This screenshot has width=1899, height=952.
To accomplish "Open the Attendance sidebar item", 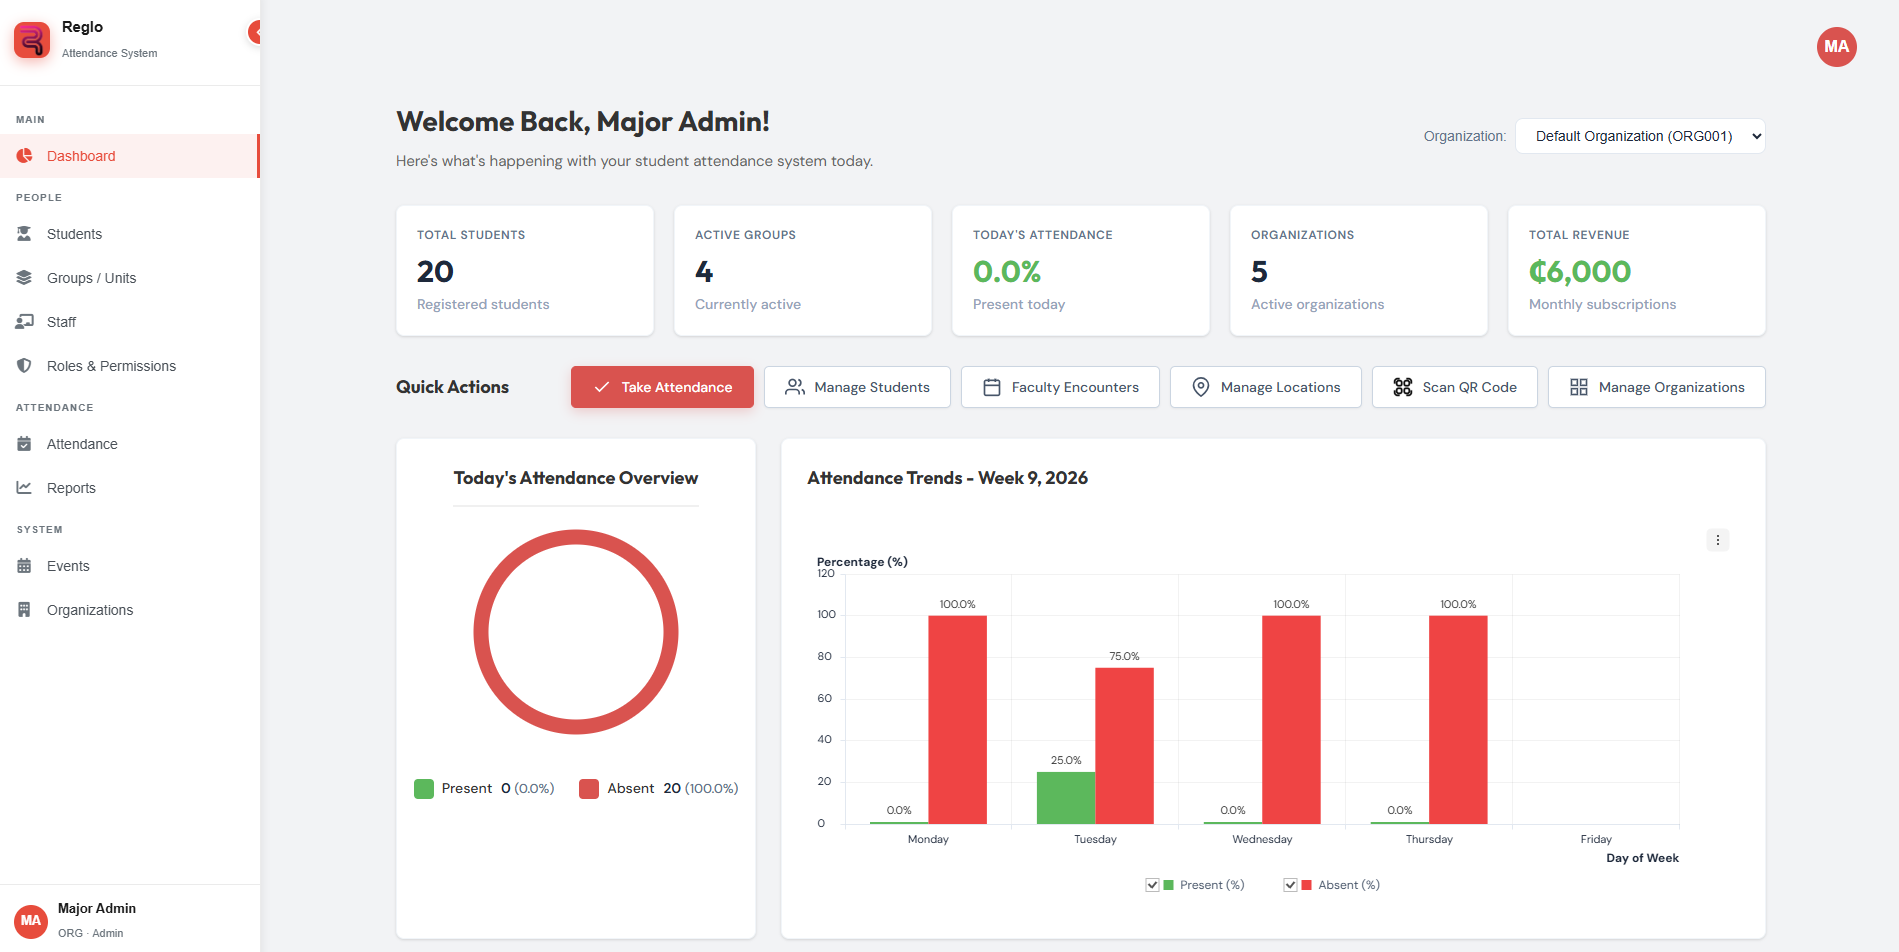I will [x=130, y=444].
